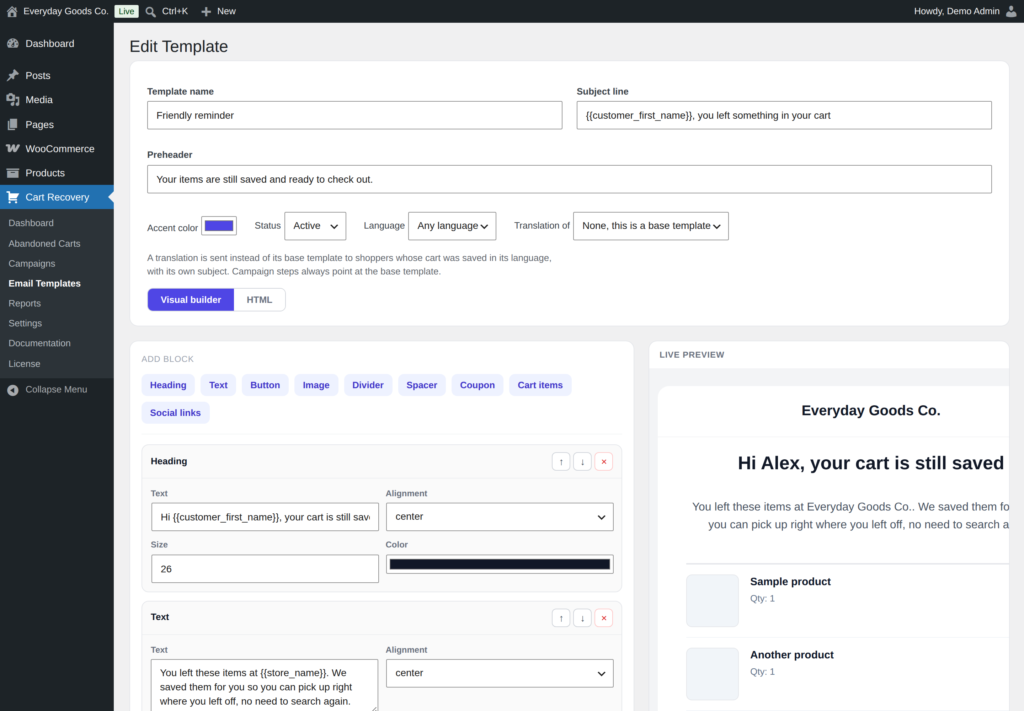Open Abandoned Carts submenu item
The width and height of the screenshot is (1024, 711).
[44, 244]
